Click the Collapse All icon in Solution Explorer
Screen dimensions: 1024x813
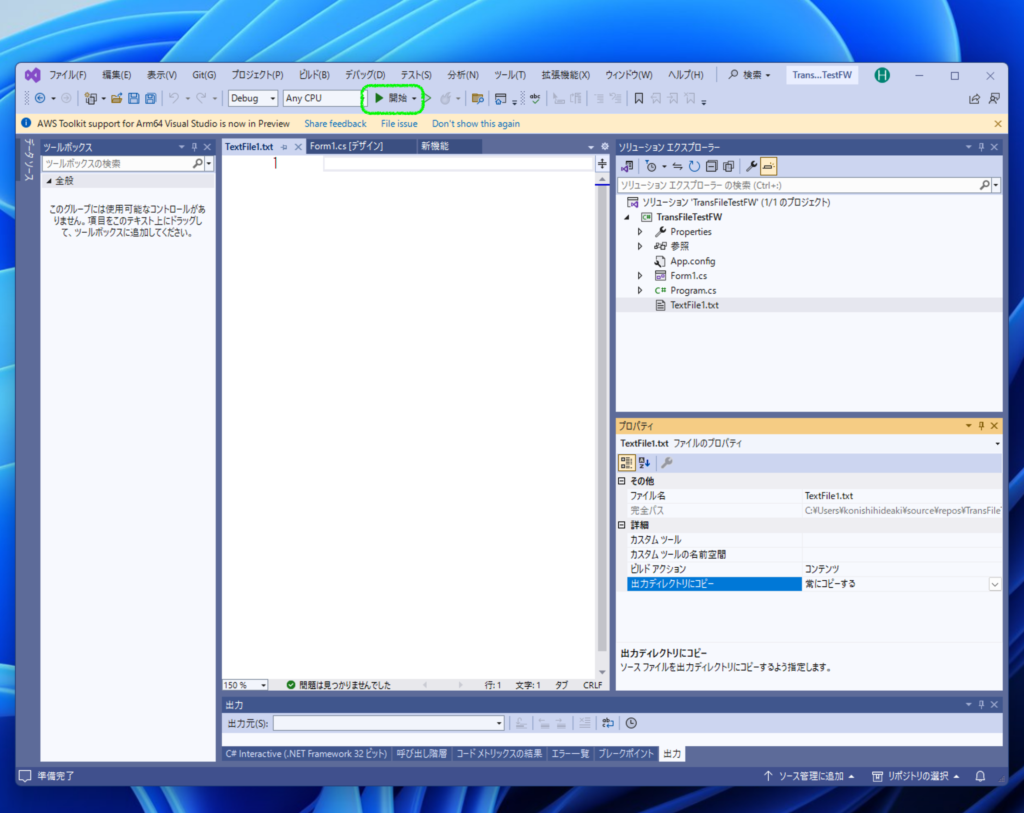pyautogui.click(x=711, y=167)
